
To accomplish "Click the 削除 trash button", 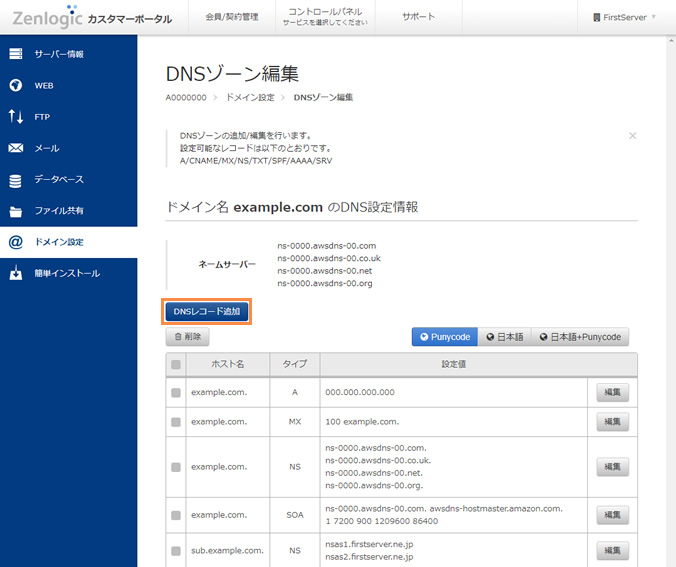I will point(187,338).
